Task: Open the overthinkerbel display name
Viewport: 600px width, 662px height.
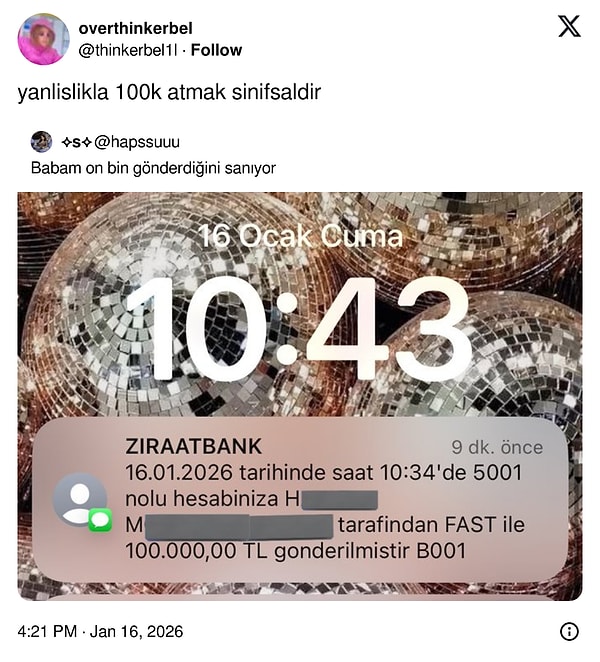Action: click(x=136, y=29)
